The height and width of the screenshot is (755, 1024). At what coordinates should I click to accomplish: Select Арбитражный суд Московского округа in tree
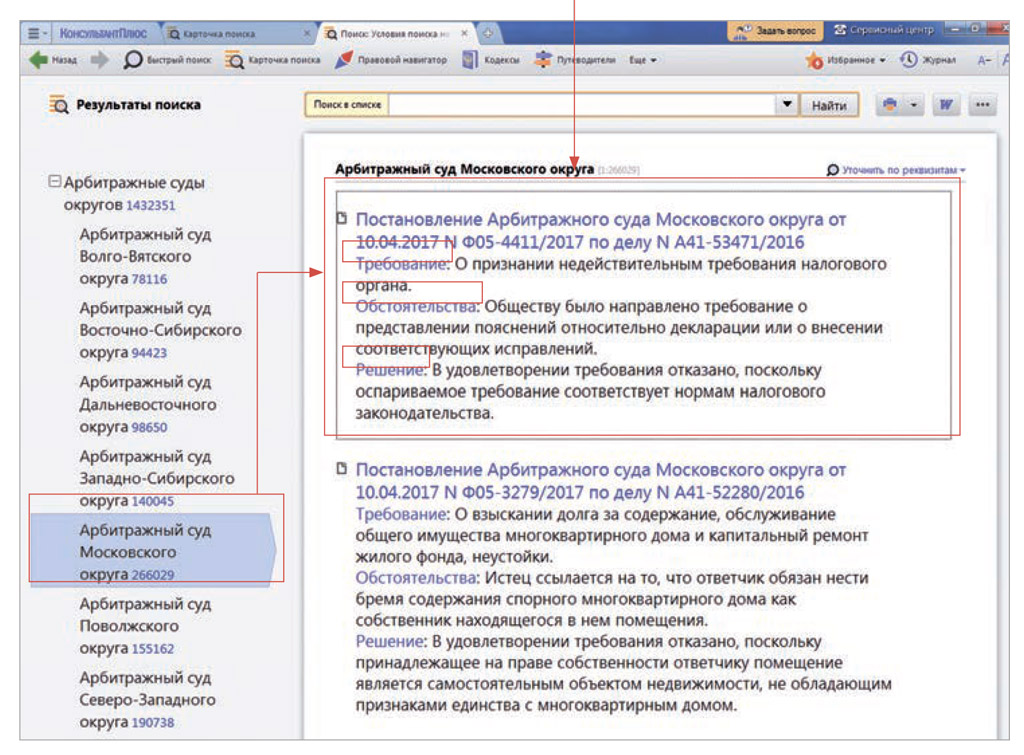(x=153, y=552)
